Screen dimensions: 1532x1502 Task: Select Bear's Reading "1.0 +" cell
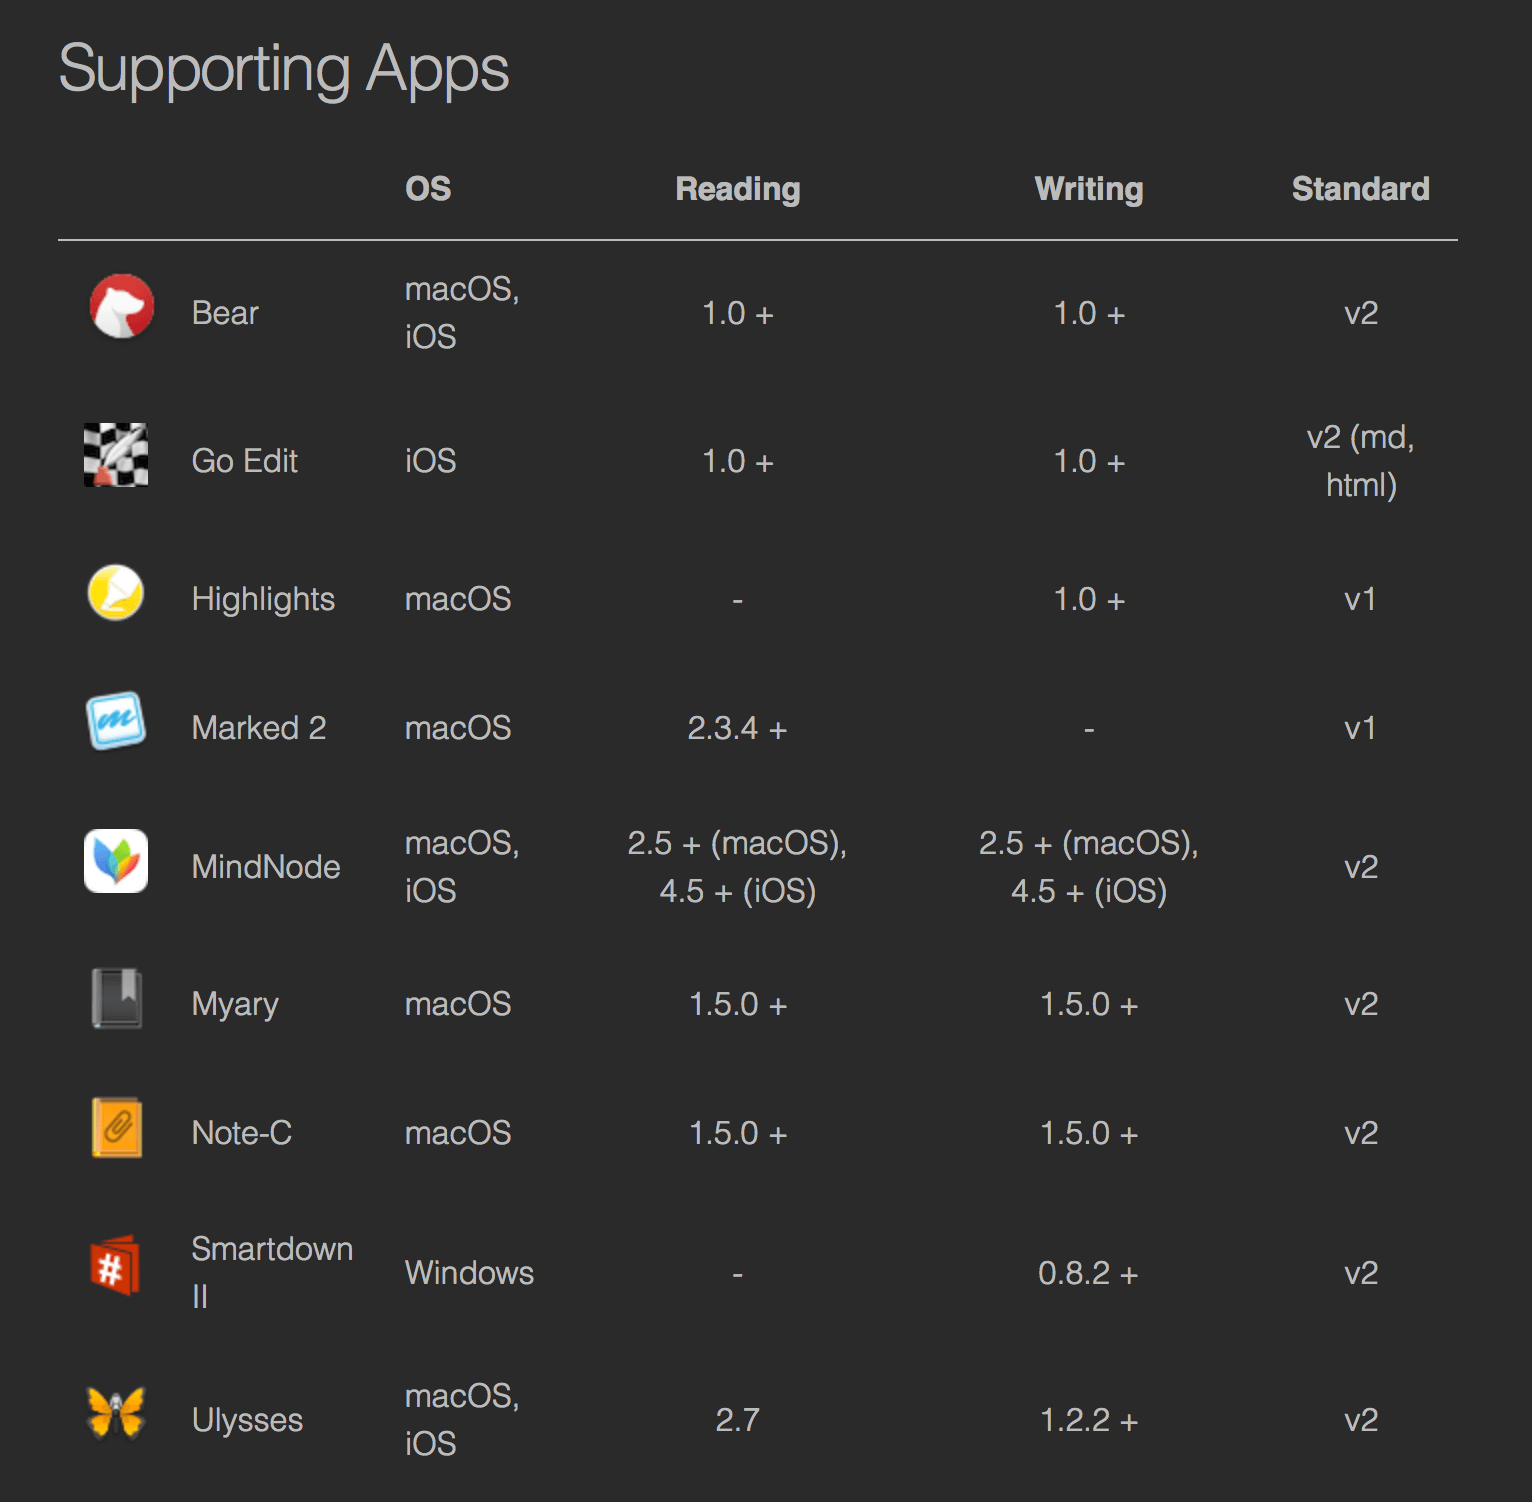pos(738,314)
